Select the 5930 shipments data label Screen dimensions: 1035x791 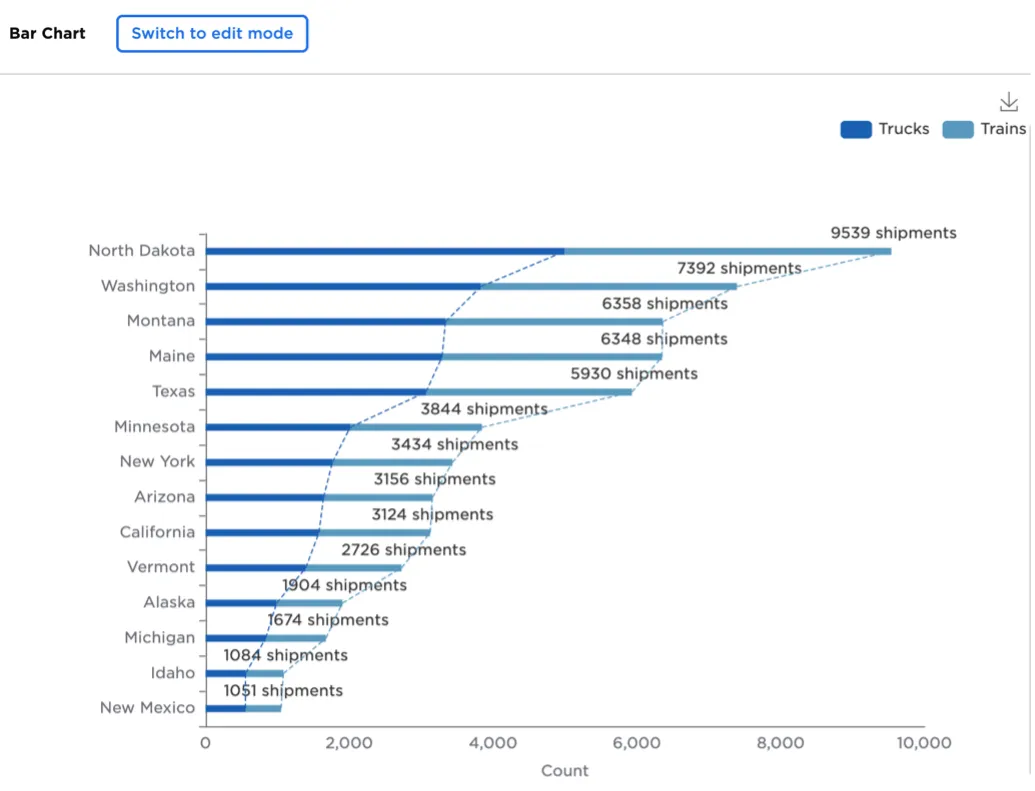coord(634,373)
